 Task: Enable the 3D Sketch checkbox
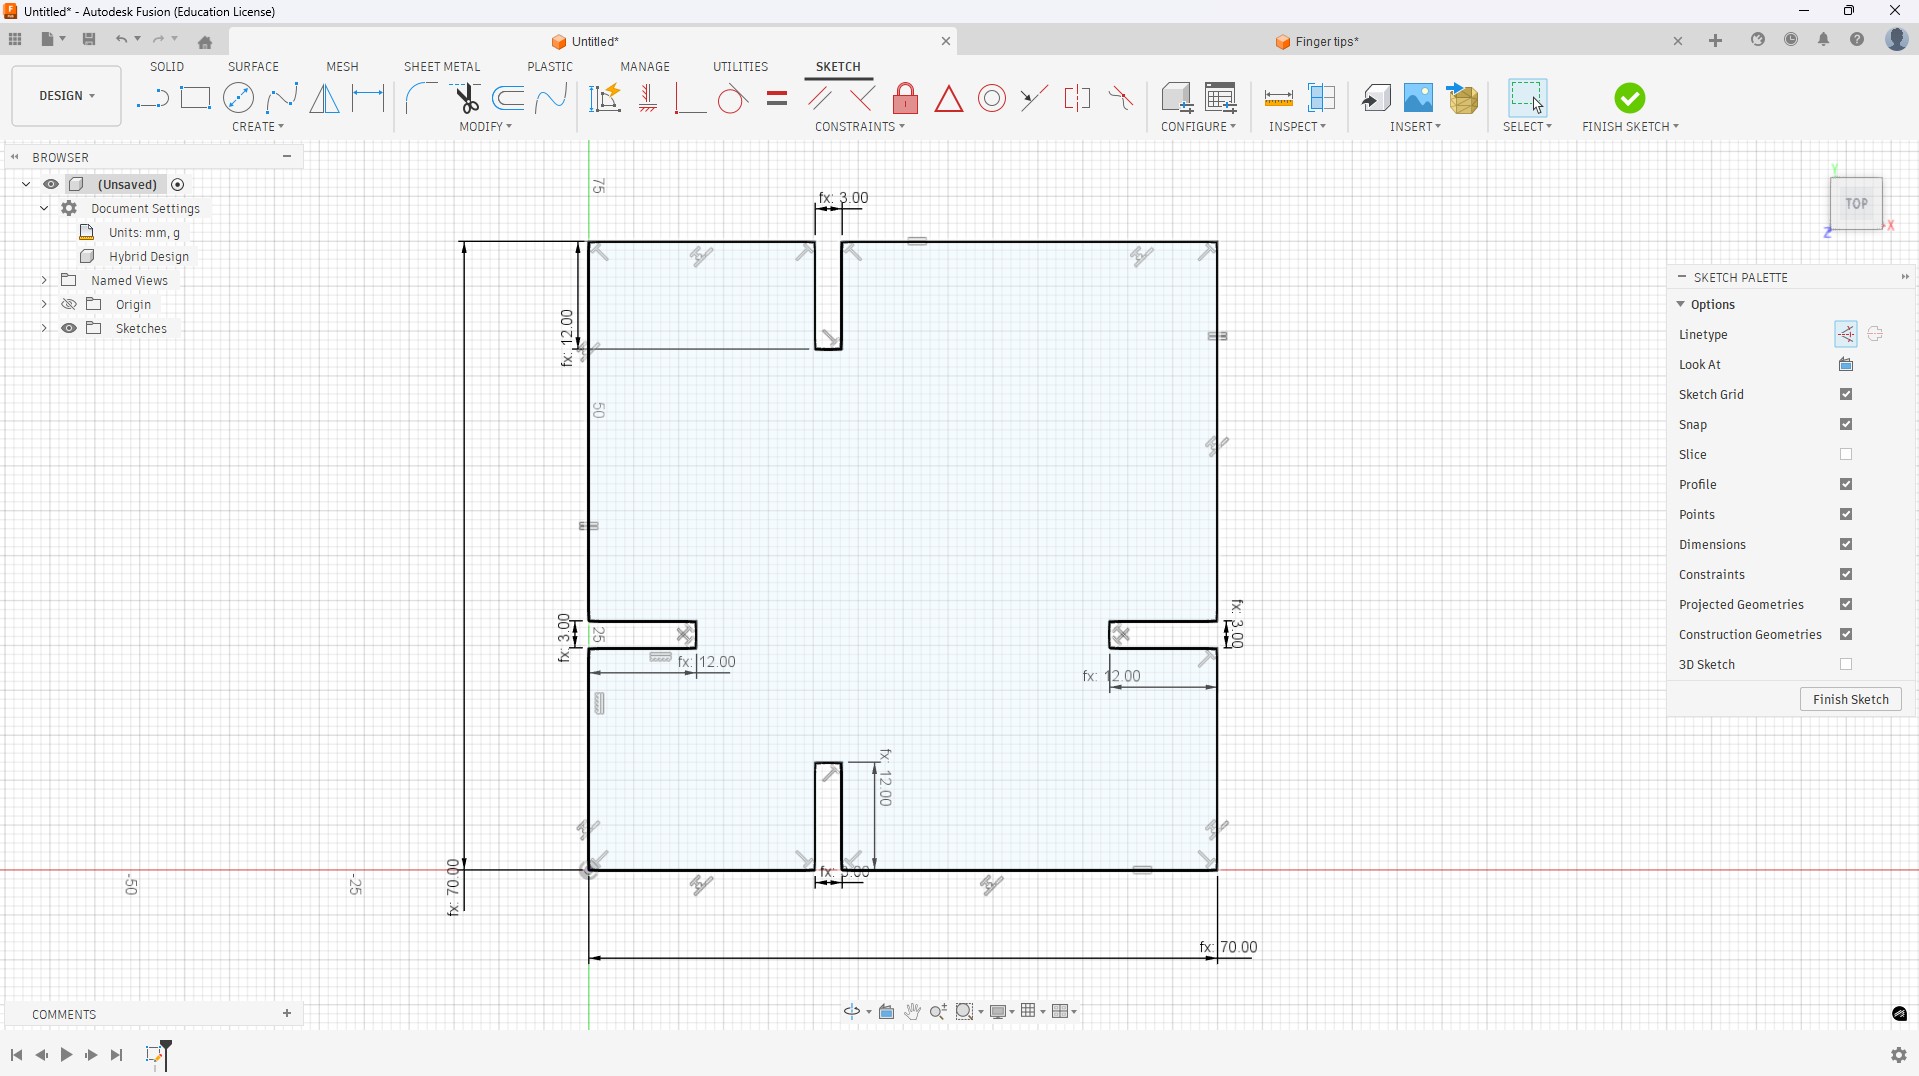click(x=1846, y=665)
